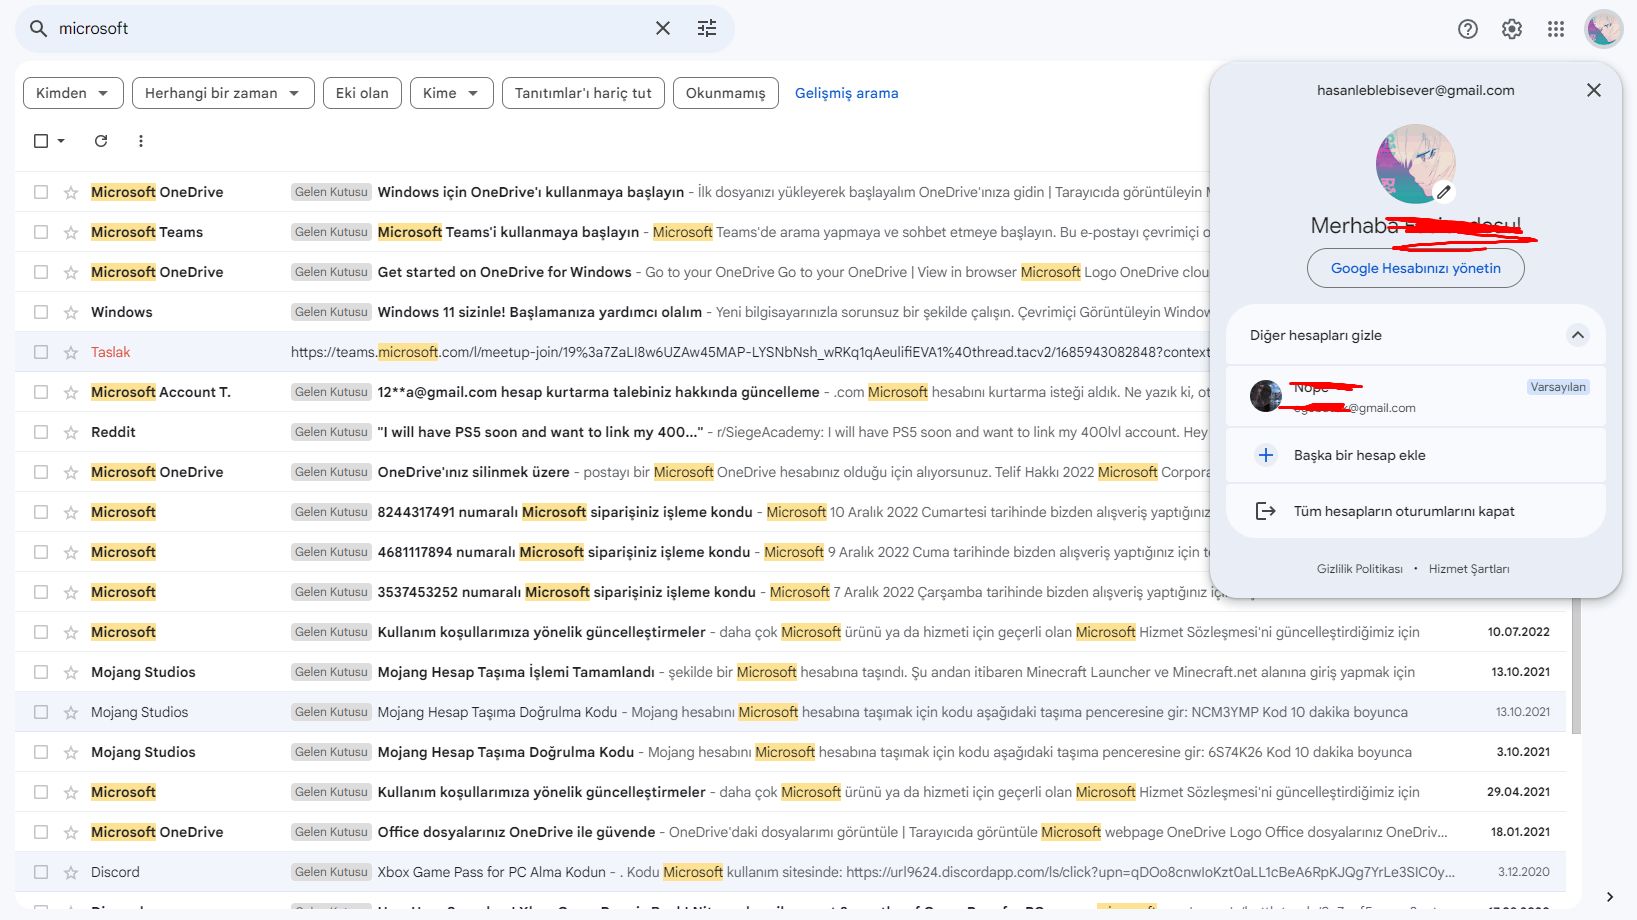Open the Kimden filter dropdown
The height and width of the screenshot is (920, 1637).
(73, 93)
